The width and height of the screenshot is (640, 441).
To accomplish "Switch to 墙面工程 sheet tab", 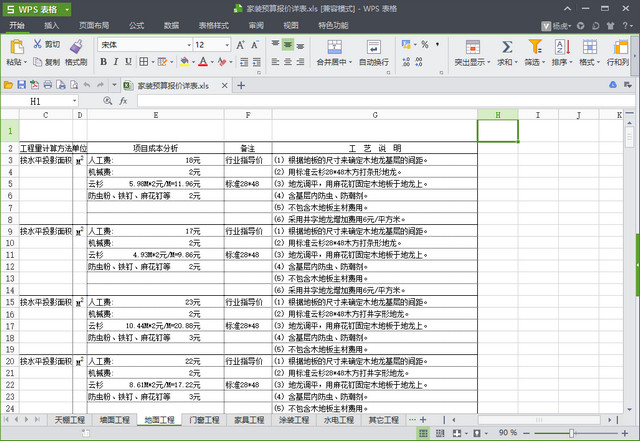I will click(114, 420).
